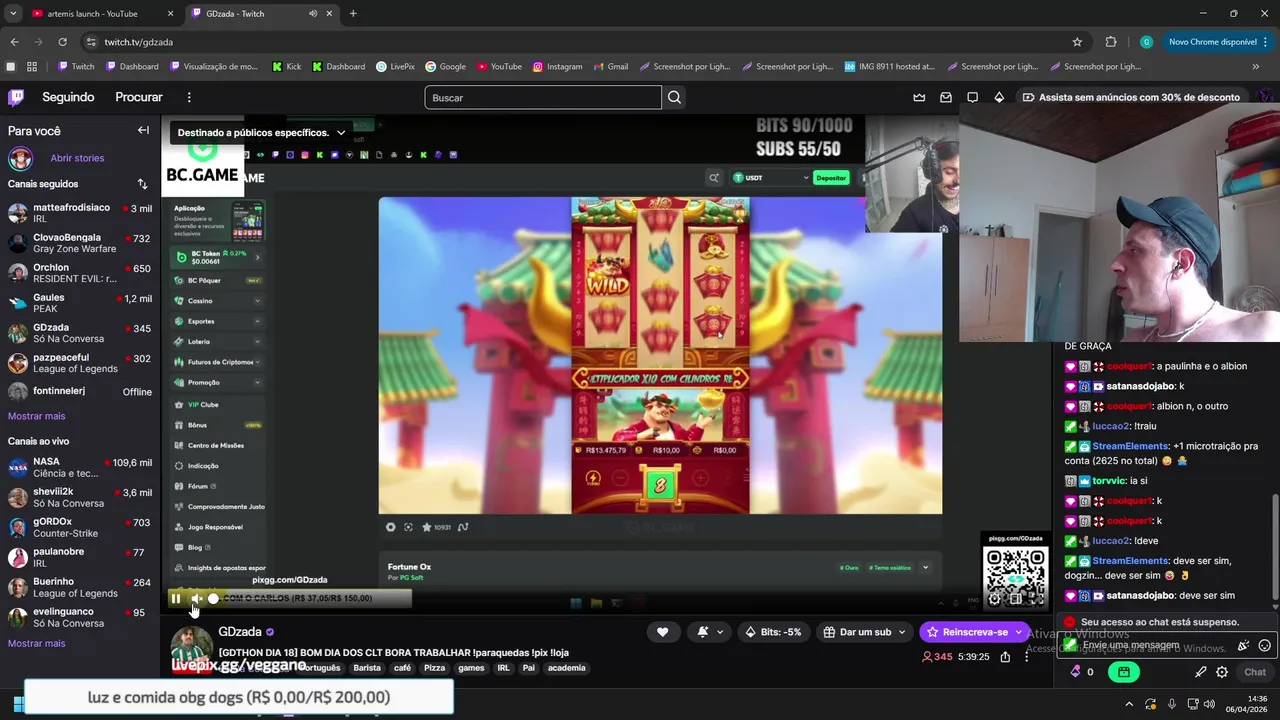Viewport: 1280px width, 720px height.
Task: Open the GDzada channel name link
Action: coord(240,632)
